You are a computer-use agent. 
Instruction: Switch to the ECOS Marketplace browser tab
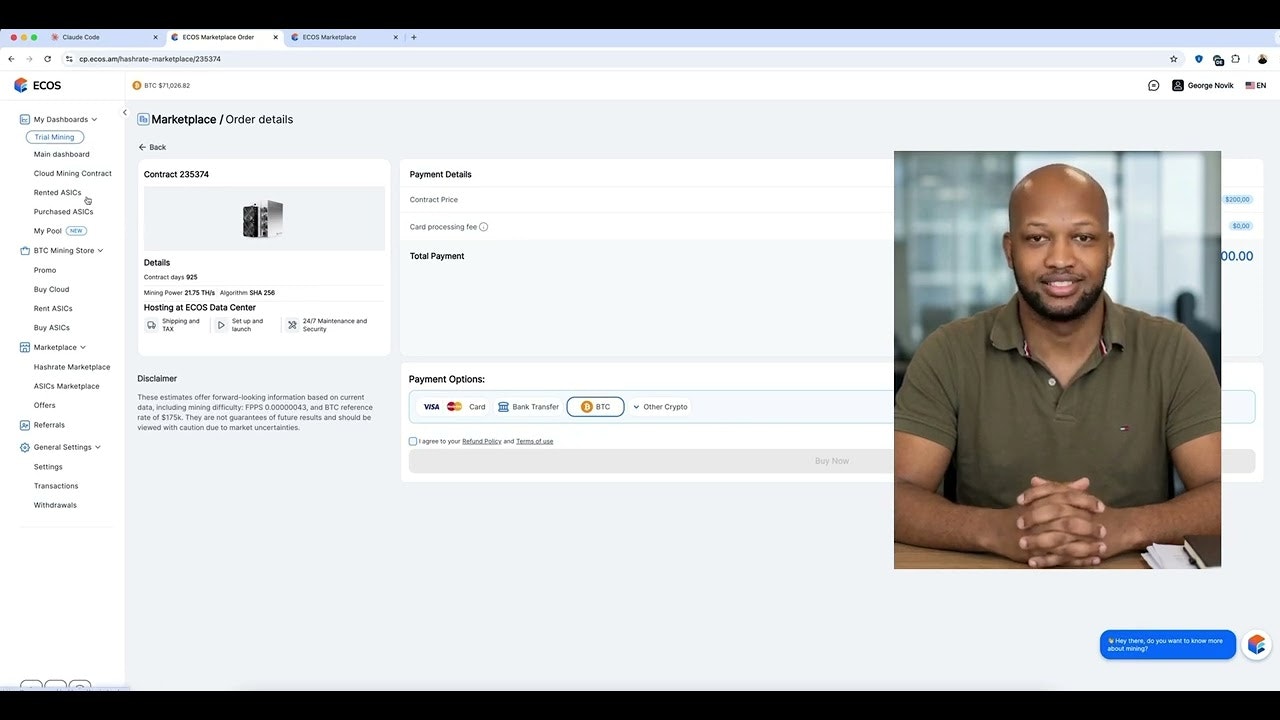click(x=345, y=37)
